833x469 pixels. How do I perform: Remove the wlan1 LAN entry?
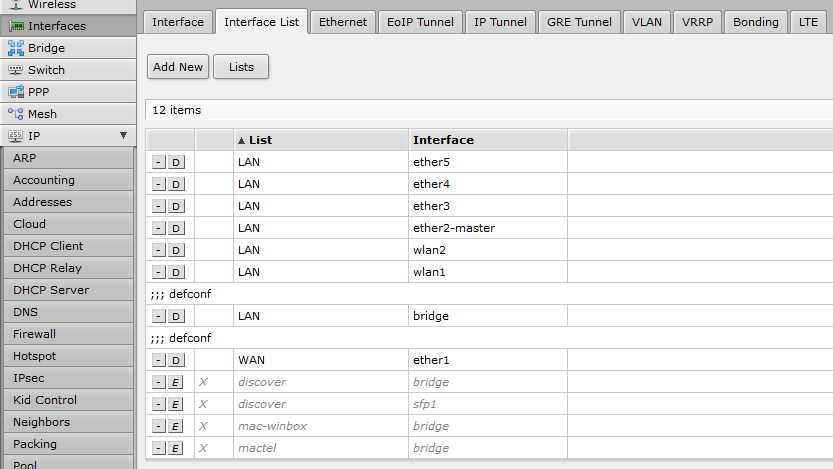[158, 272]
